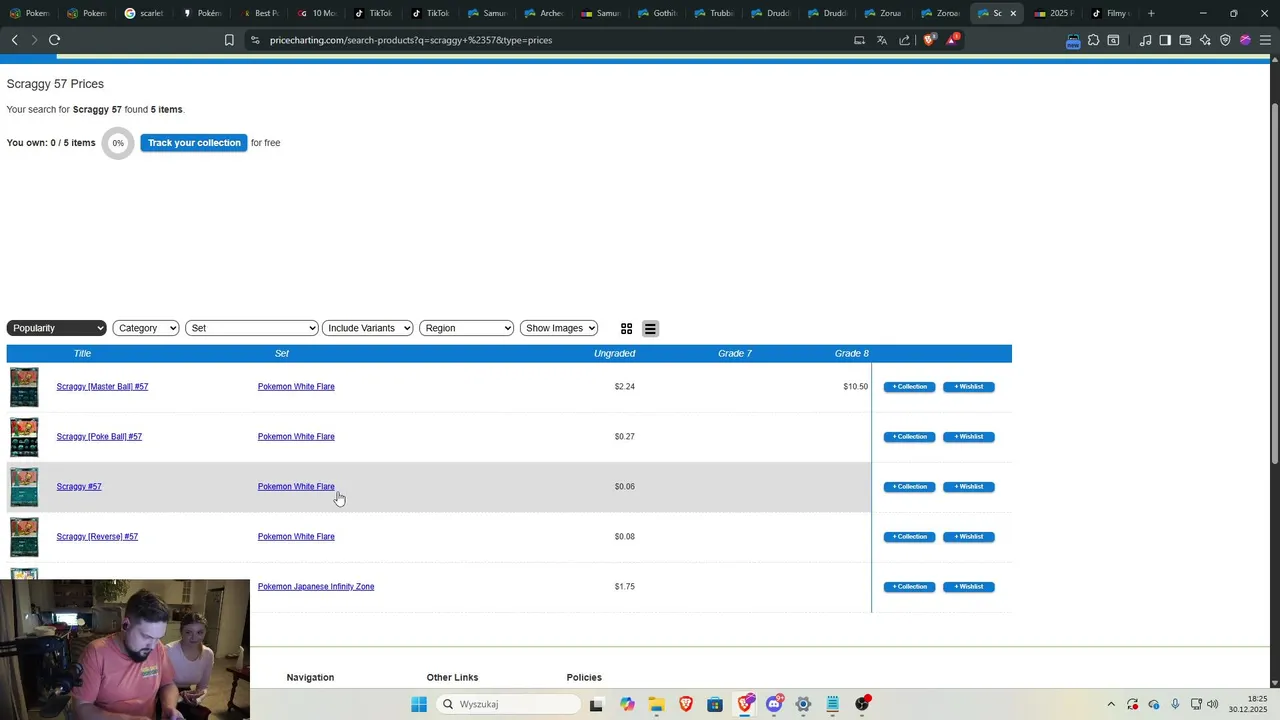Image resolution: width=1280 pixels, height=720 pixels.
Task: Reload the PriceCharting page
Action: pos(54,40)
